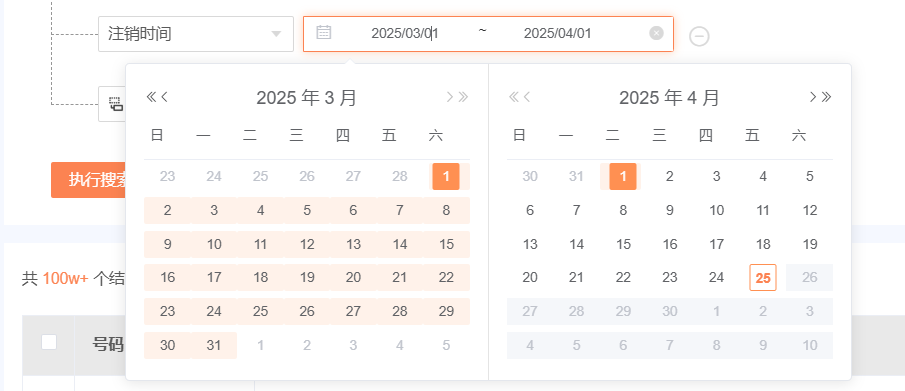
Task: Select March 18 in the calendar
Action: pyautogui.click(x=260, y=278)
